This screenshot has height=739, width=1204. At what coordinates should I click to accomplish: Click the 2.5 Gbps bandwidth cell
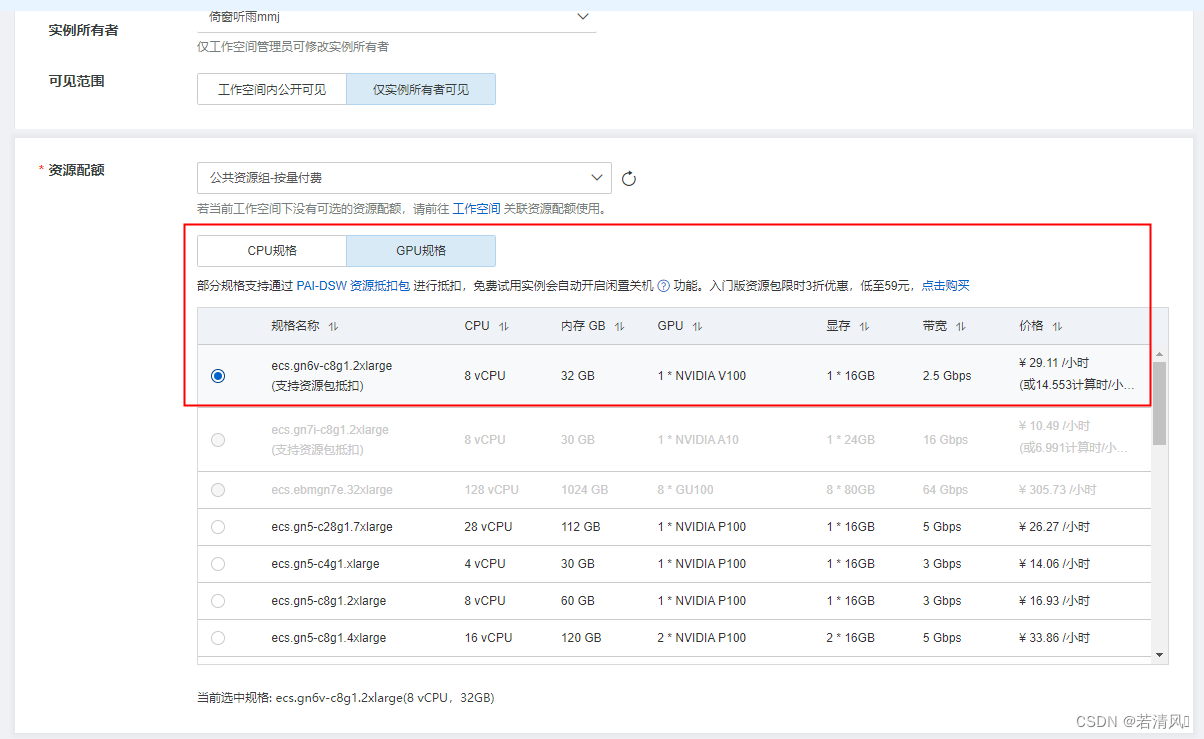947,376
